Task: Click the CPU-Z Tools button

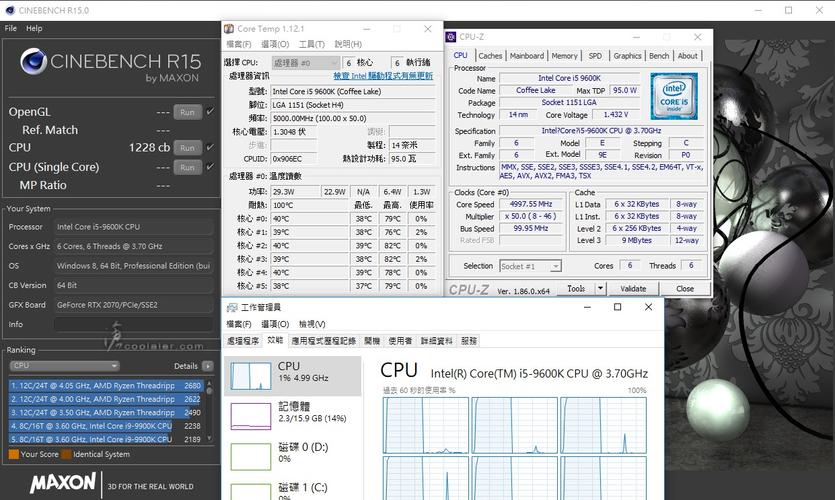Action: point(576,289)
